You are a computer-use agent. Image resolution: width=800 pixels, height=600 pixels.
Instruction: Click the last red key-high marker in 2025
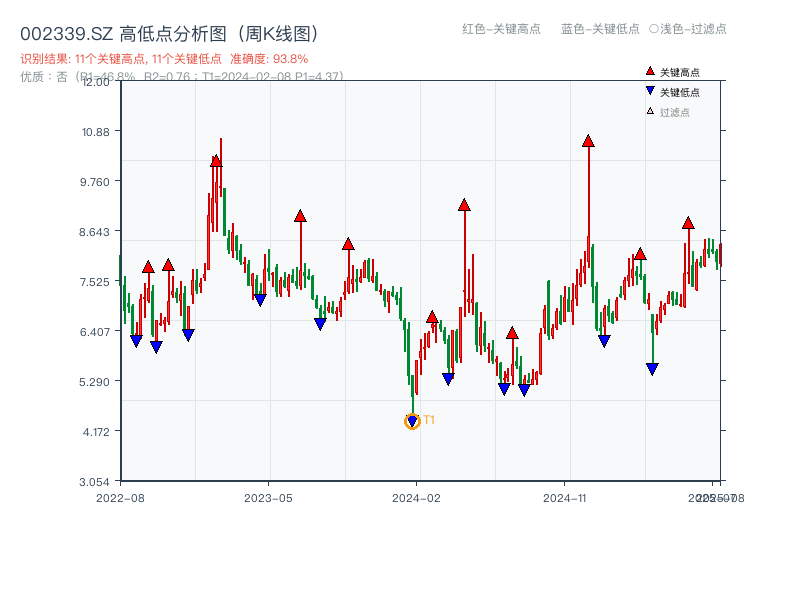pyautogui.click(x=688, y=223)
